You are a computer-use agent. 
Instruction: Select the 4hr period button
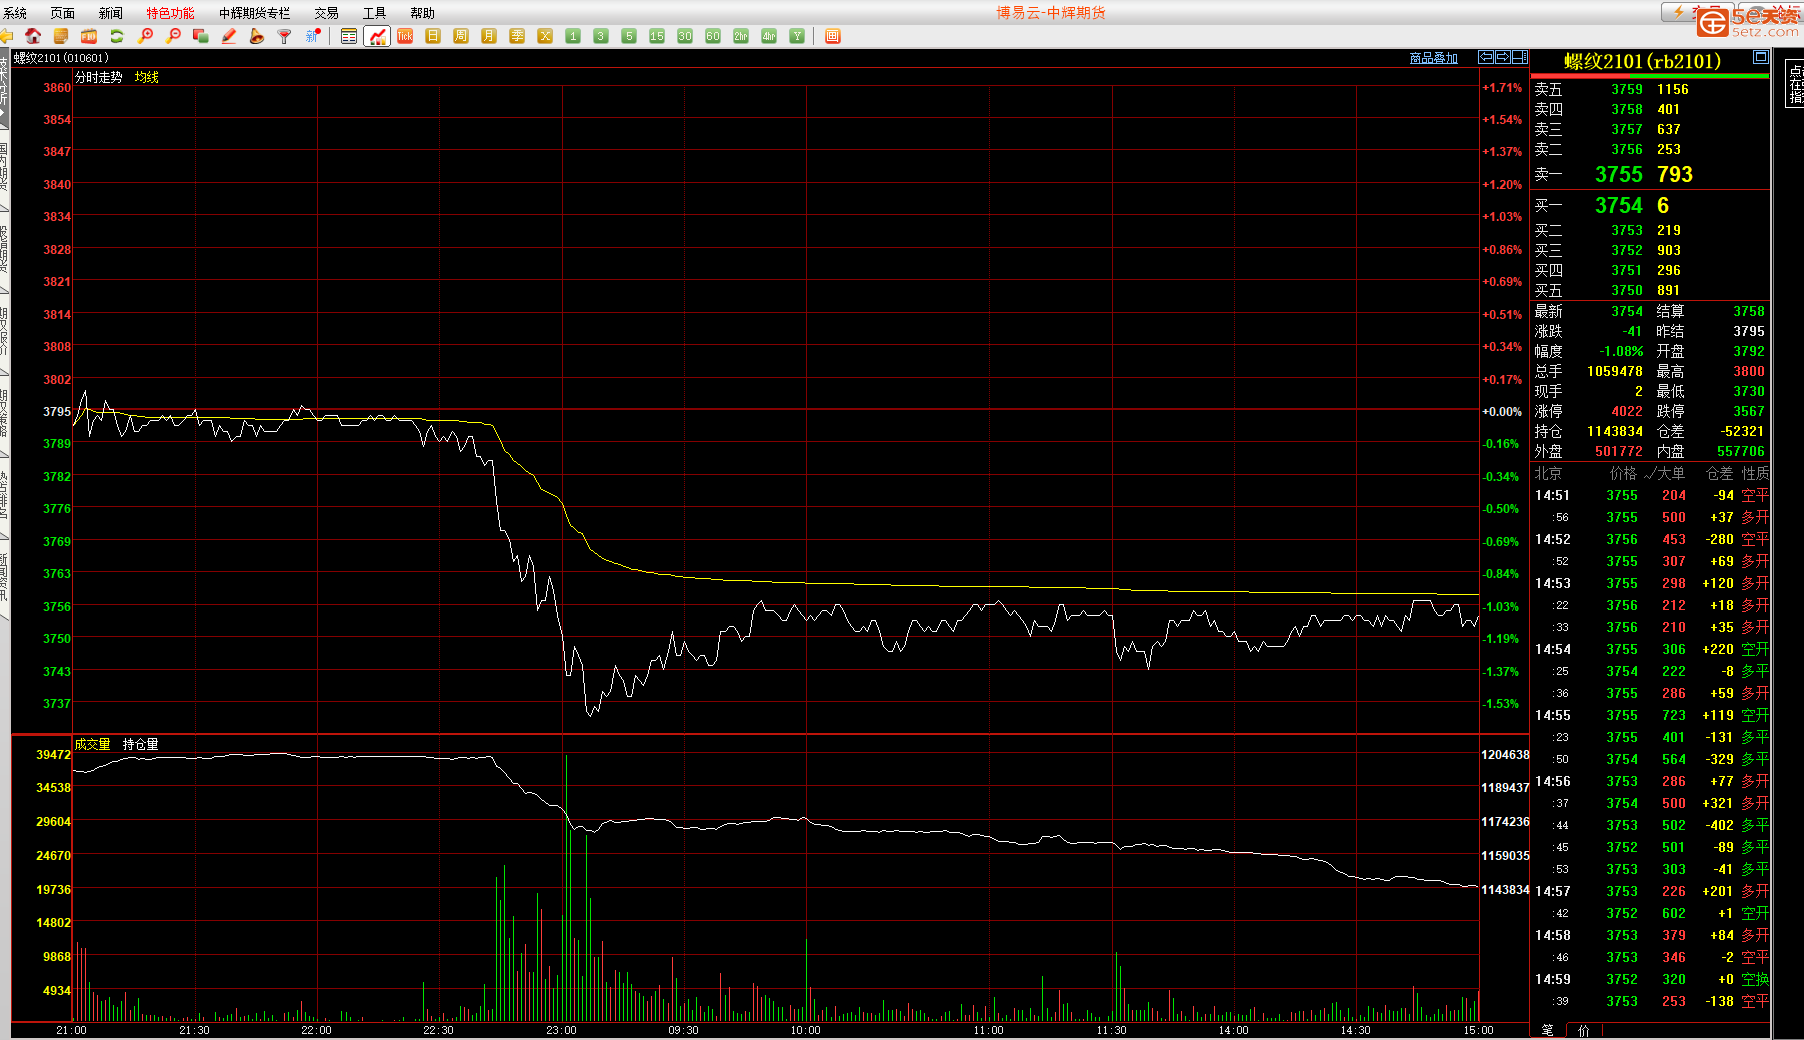click(769, 36)
